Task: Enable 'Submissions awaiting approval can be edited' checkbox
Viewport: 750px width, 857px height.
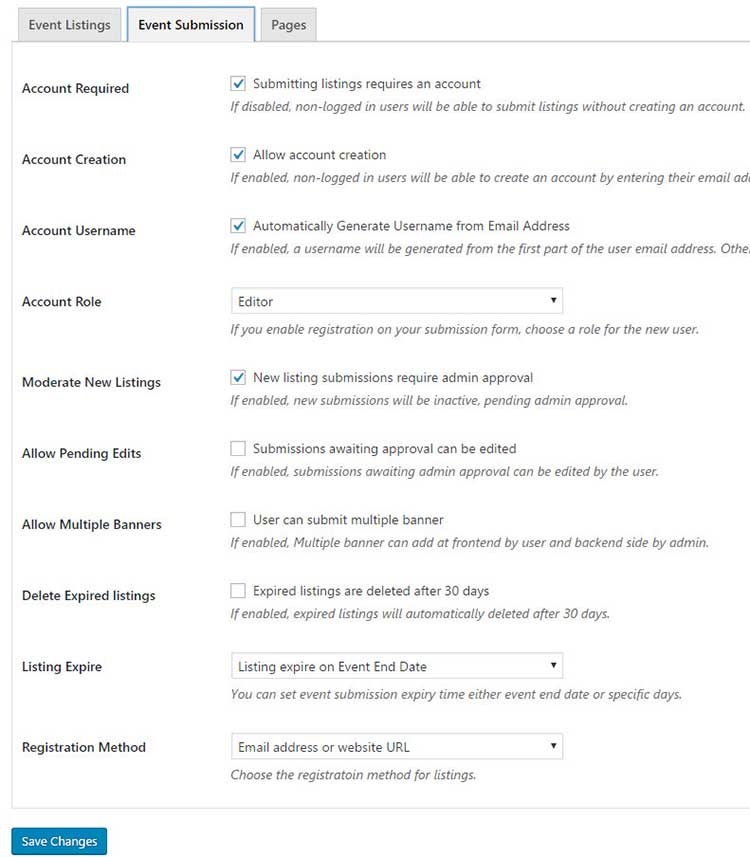Action: pos(238,449)
